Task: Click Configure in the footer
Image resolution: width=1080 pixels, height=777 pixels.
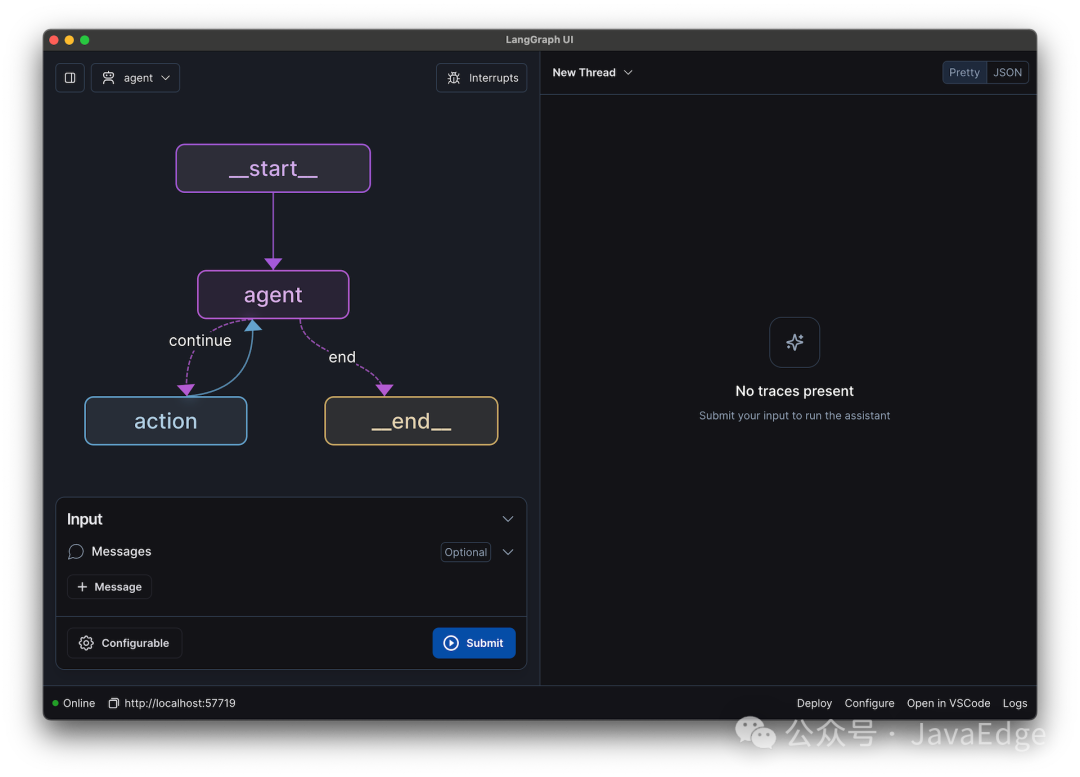Action: (869, 703)
